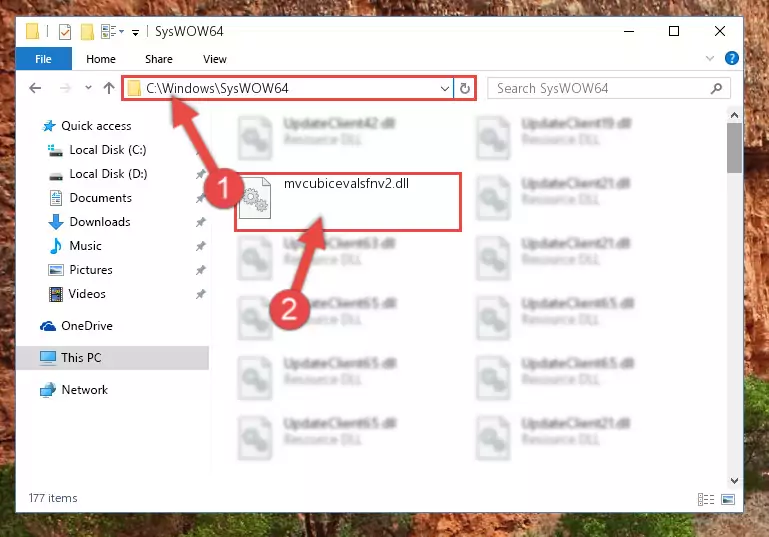
Task: Click the Downloads blue arrow icon
Action: tap(56, 222)
